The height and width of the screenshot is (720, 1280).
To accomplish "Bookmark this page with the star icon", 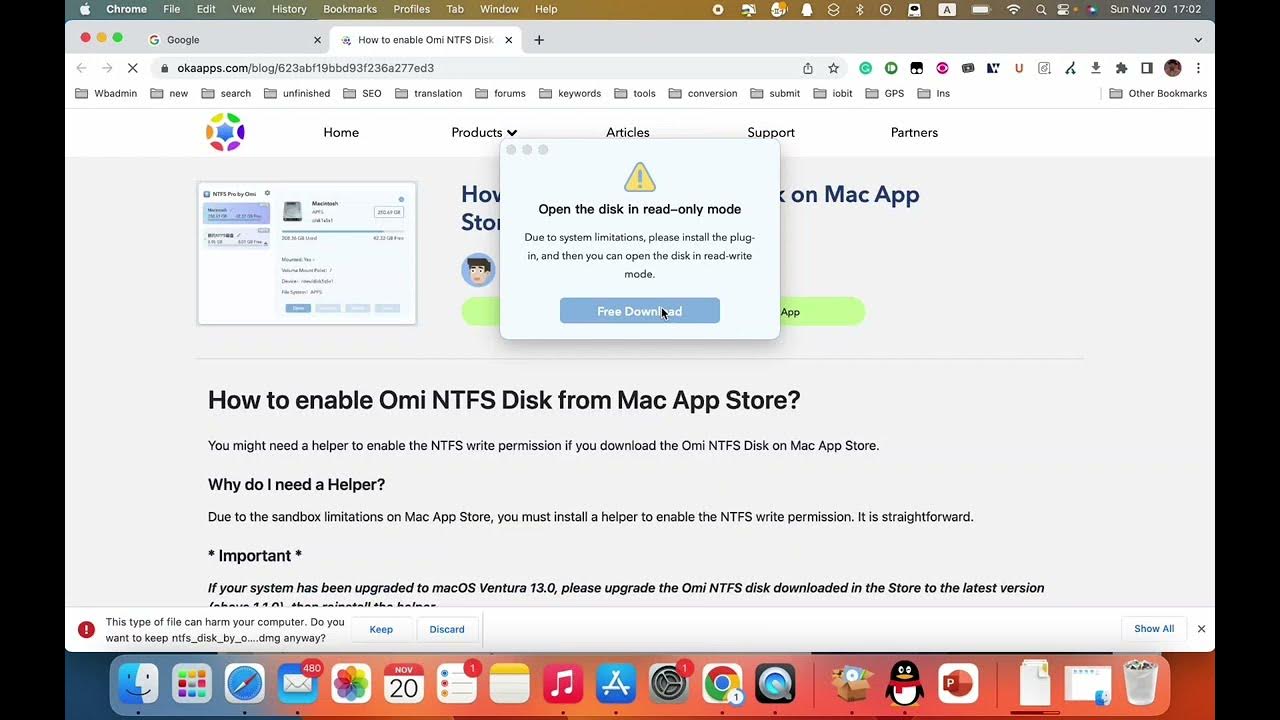I will (833, 68).
